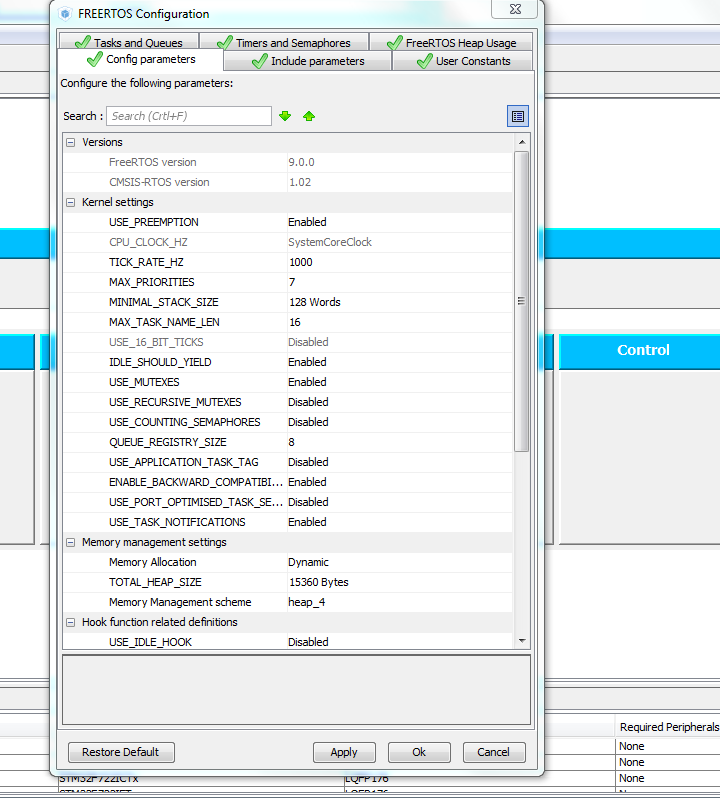Click the Control header in background window
Image resolution: width=720 pixels, height=798 pixels.
click(643, 350)
